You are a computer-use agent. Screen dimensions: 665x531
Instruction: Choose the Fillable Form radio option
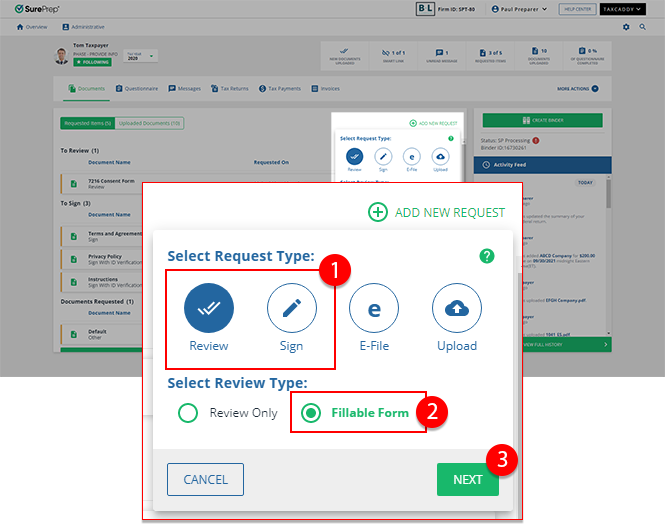311,413
